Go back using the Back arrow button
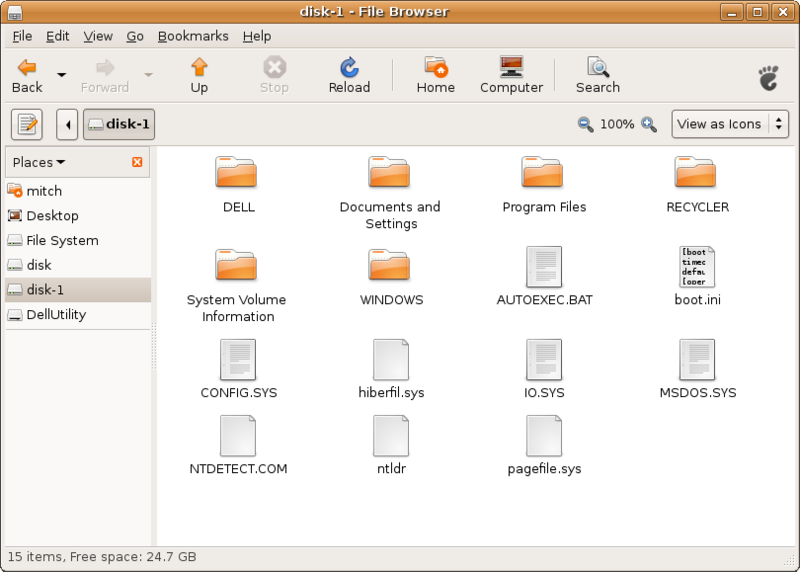 (x=27, y=76)
